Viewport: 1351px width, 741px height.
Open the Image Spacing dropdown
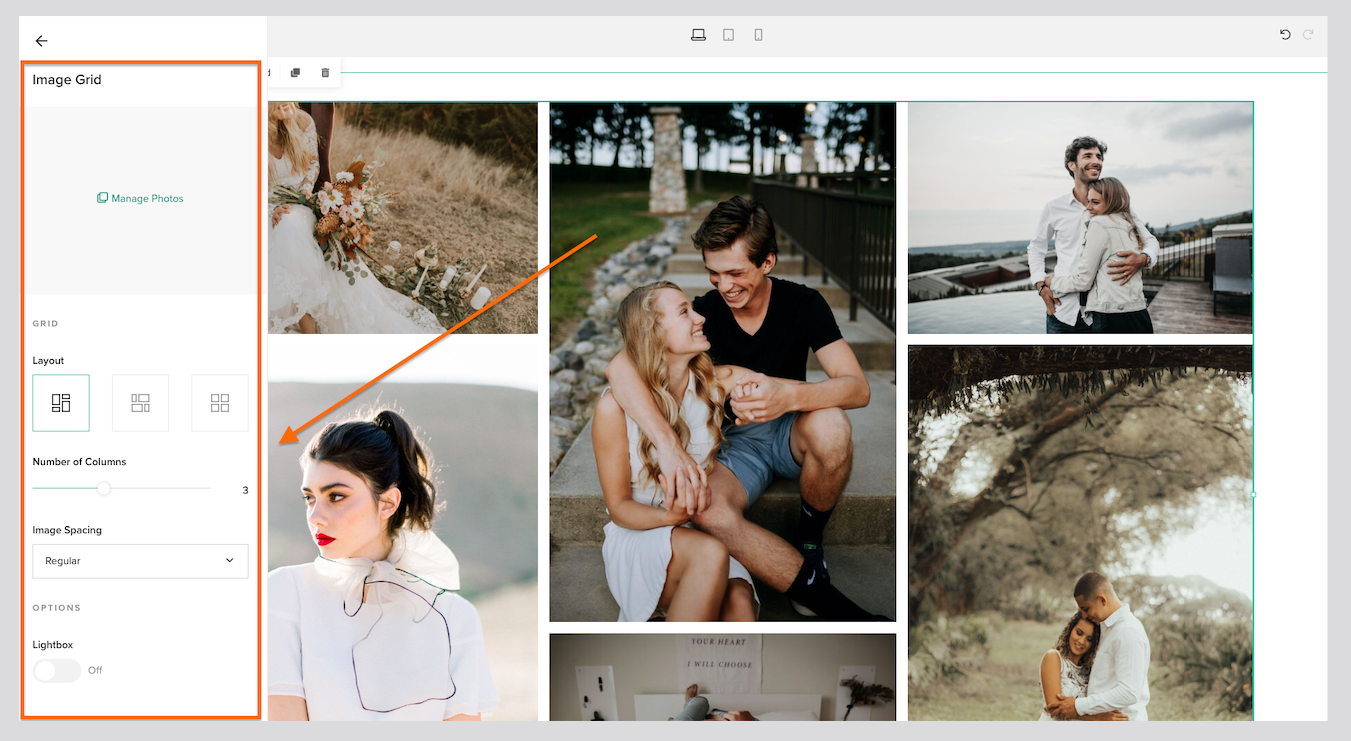point(140,561)
